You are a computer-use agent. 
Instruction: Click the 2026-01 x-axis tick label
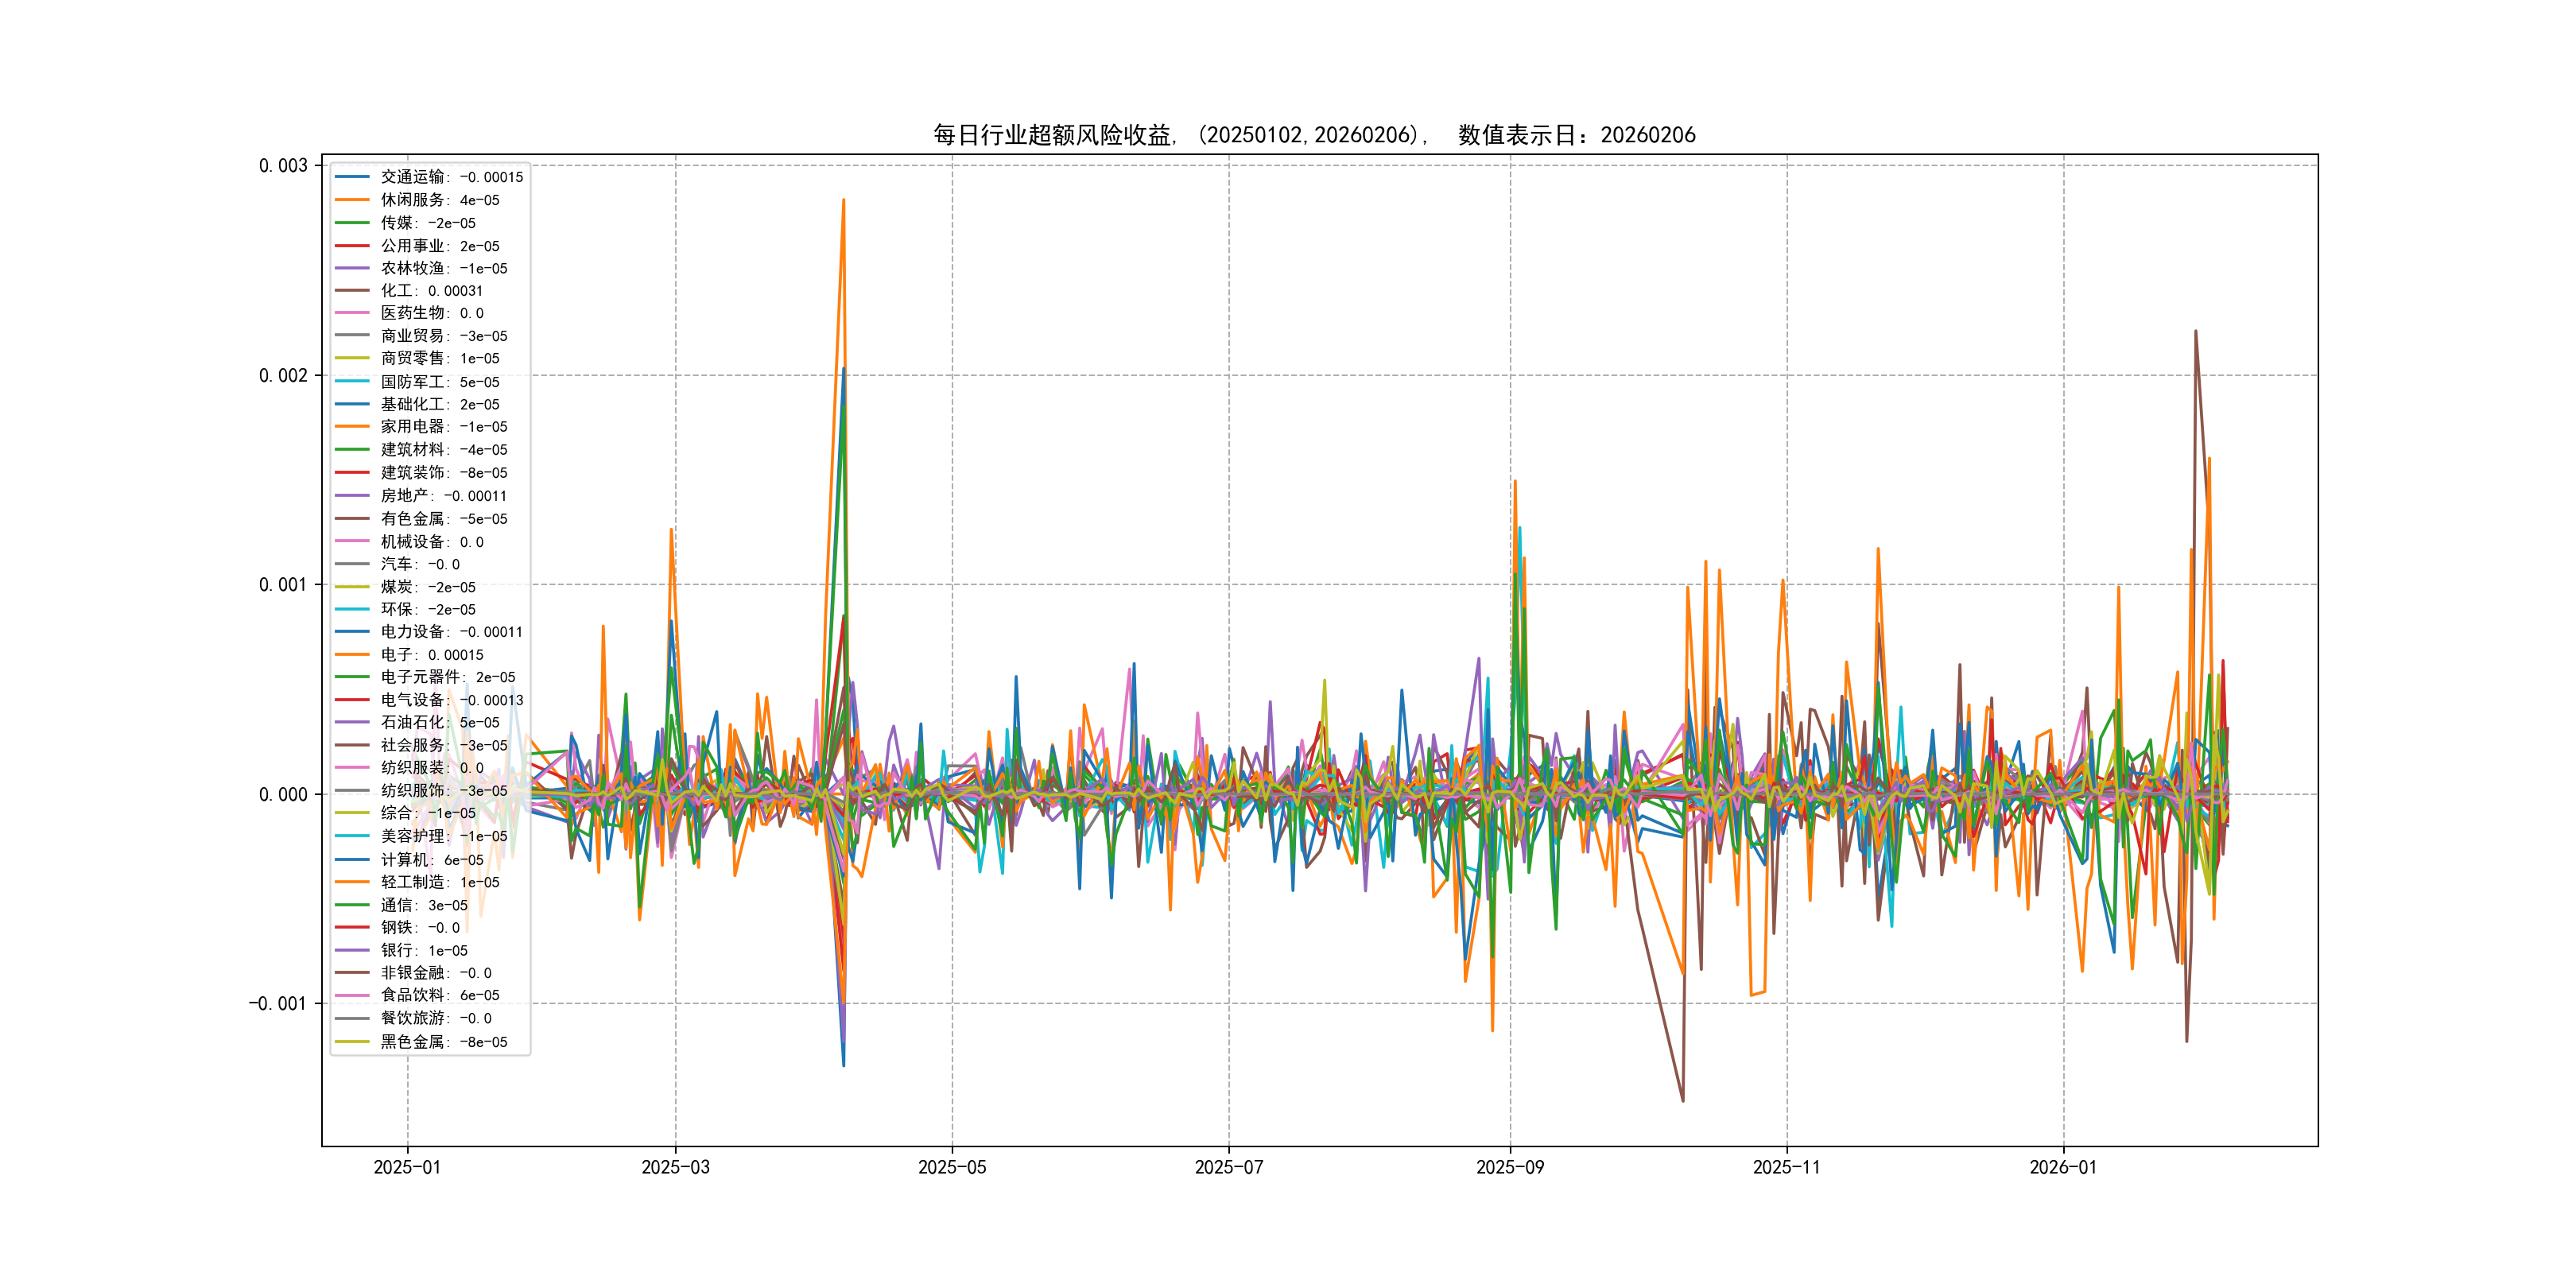pos(2062,1167)
